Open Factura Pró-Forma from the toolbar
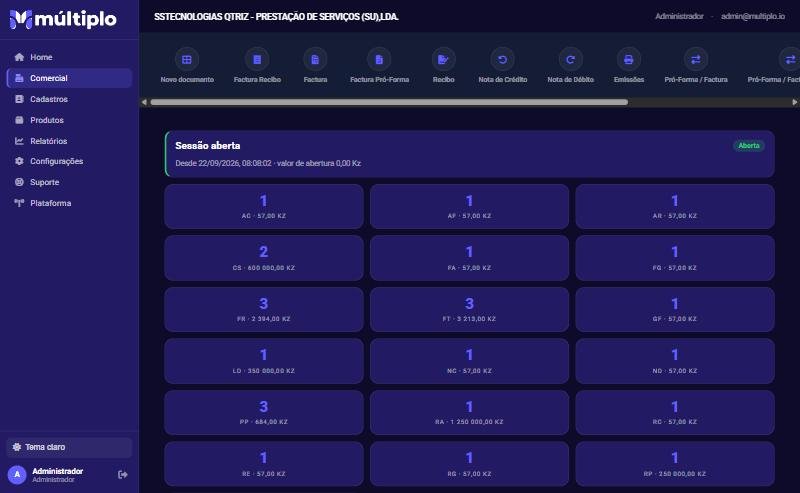 click(x=379, y=60)
